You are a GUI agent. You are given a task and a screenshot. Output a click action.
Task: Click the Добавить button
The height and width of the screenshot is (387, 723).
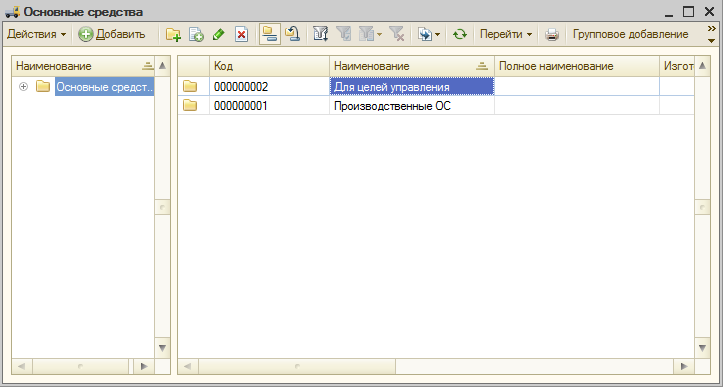[x=112, y=35]
